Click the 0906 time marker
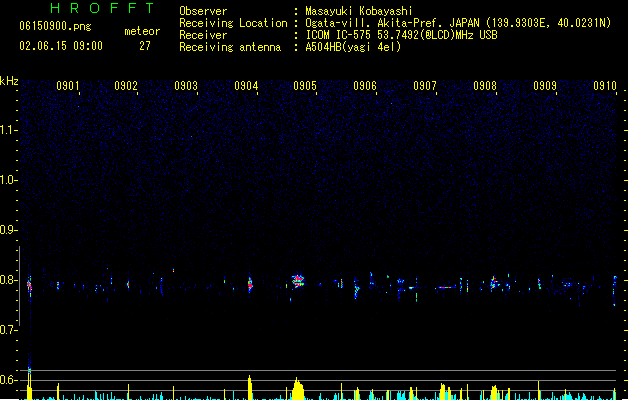This screenshot has height=400, width=629. click(365, 86)
